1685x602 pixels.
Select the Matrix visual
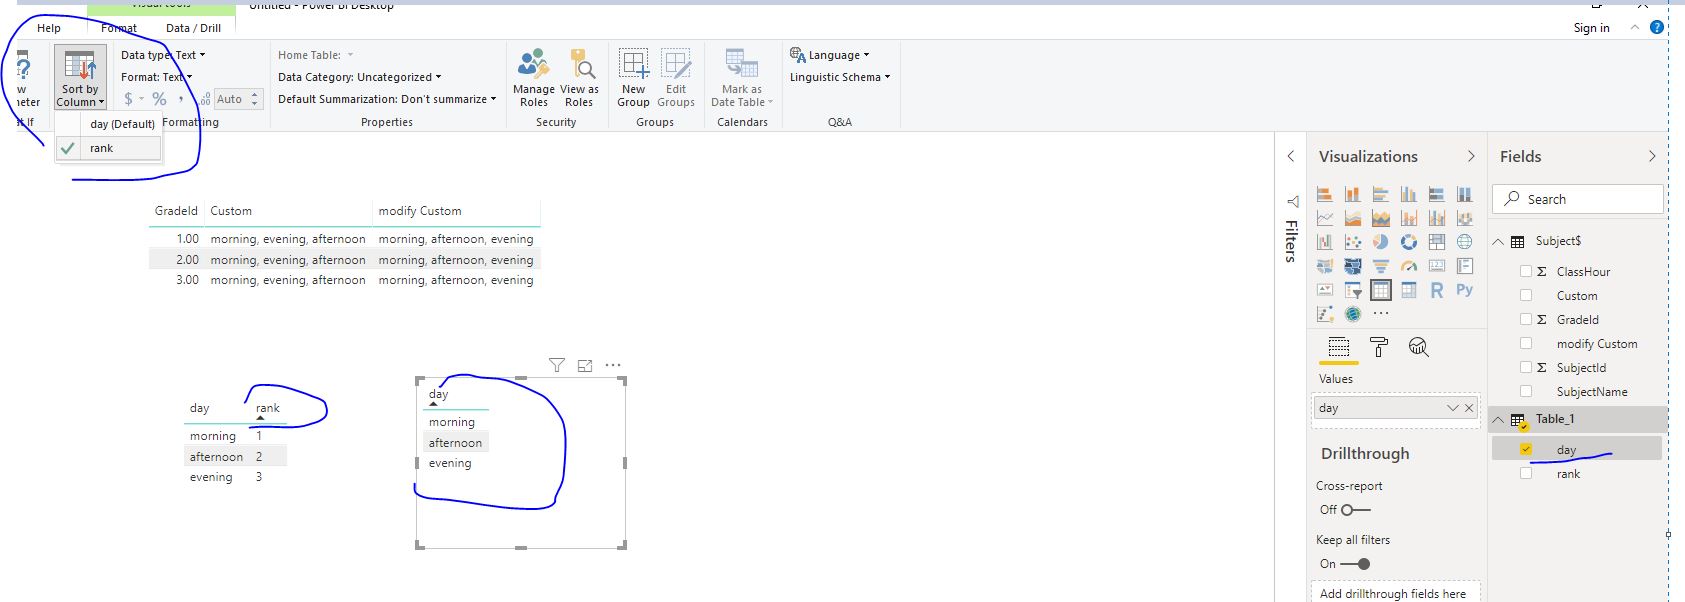(x=1409, y=290)
